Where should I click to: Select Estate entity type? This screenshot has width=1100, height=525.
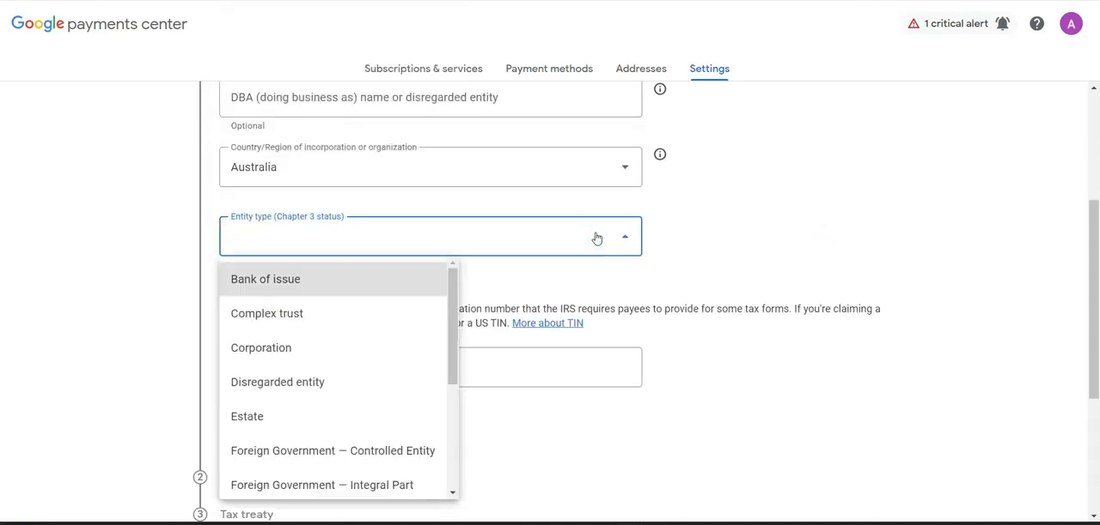coord(333,417)
